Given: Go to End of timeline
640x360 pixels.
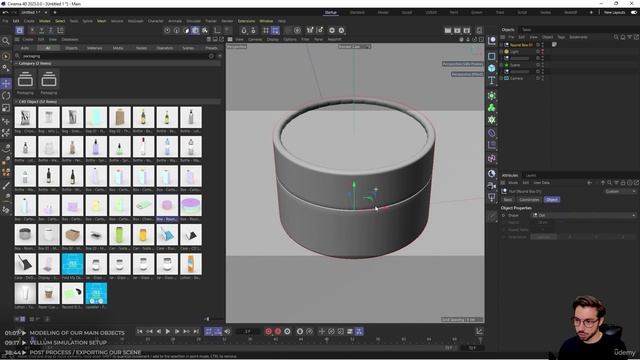Looking at the screenshot, I should (196, 331).
